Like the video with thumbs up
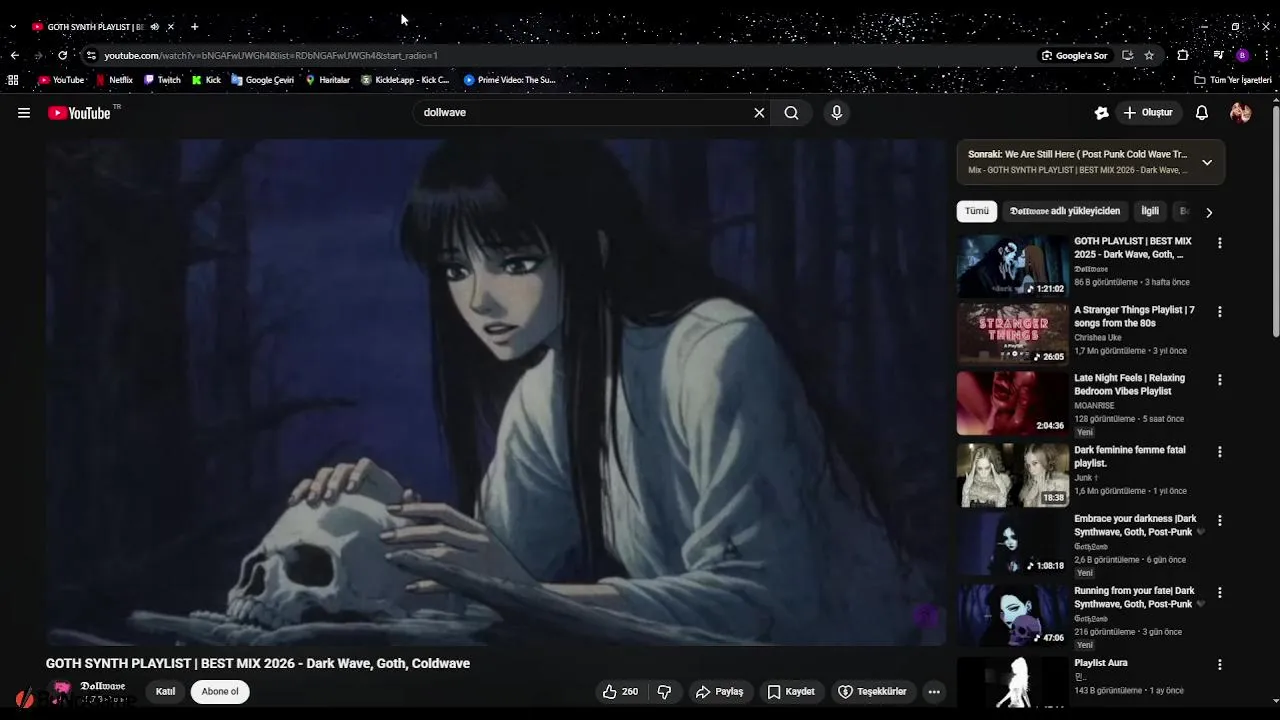1280x720 pixels. pos(620,691)
